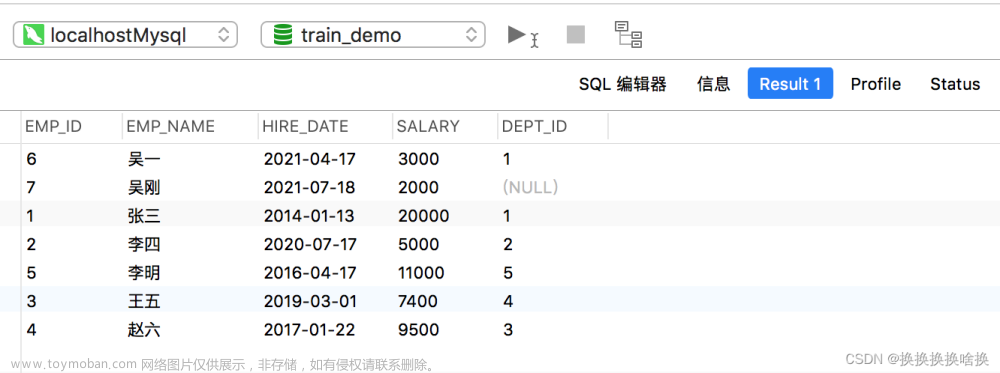Switch to the SQL 编辑器 tab
1000x373 pixels.
point(622,84)
